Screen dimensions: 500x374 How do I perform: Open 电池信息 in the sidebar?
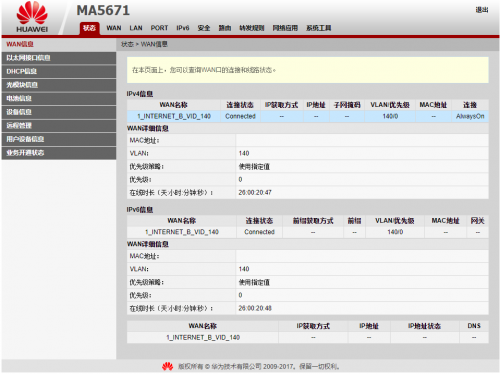tap(59, 99)
